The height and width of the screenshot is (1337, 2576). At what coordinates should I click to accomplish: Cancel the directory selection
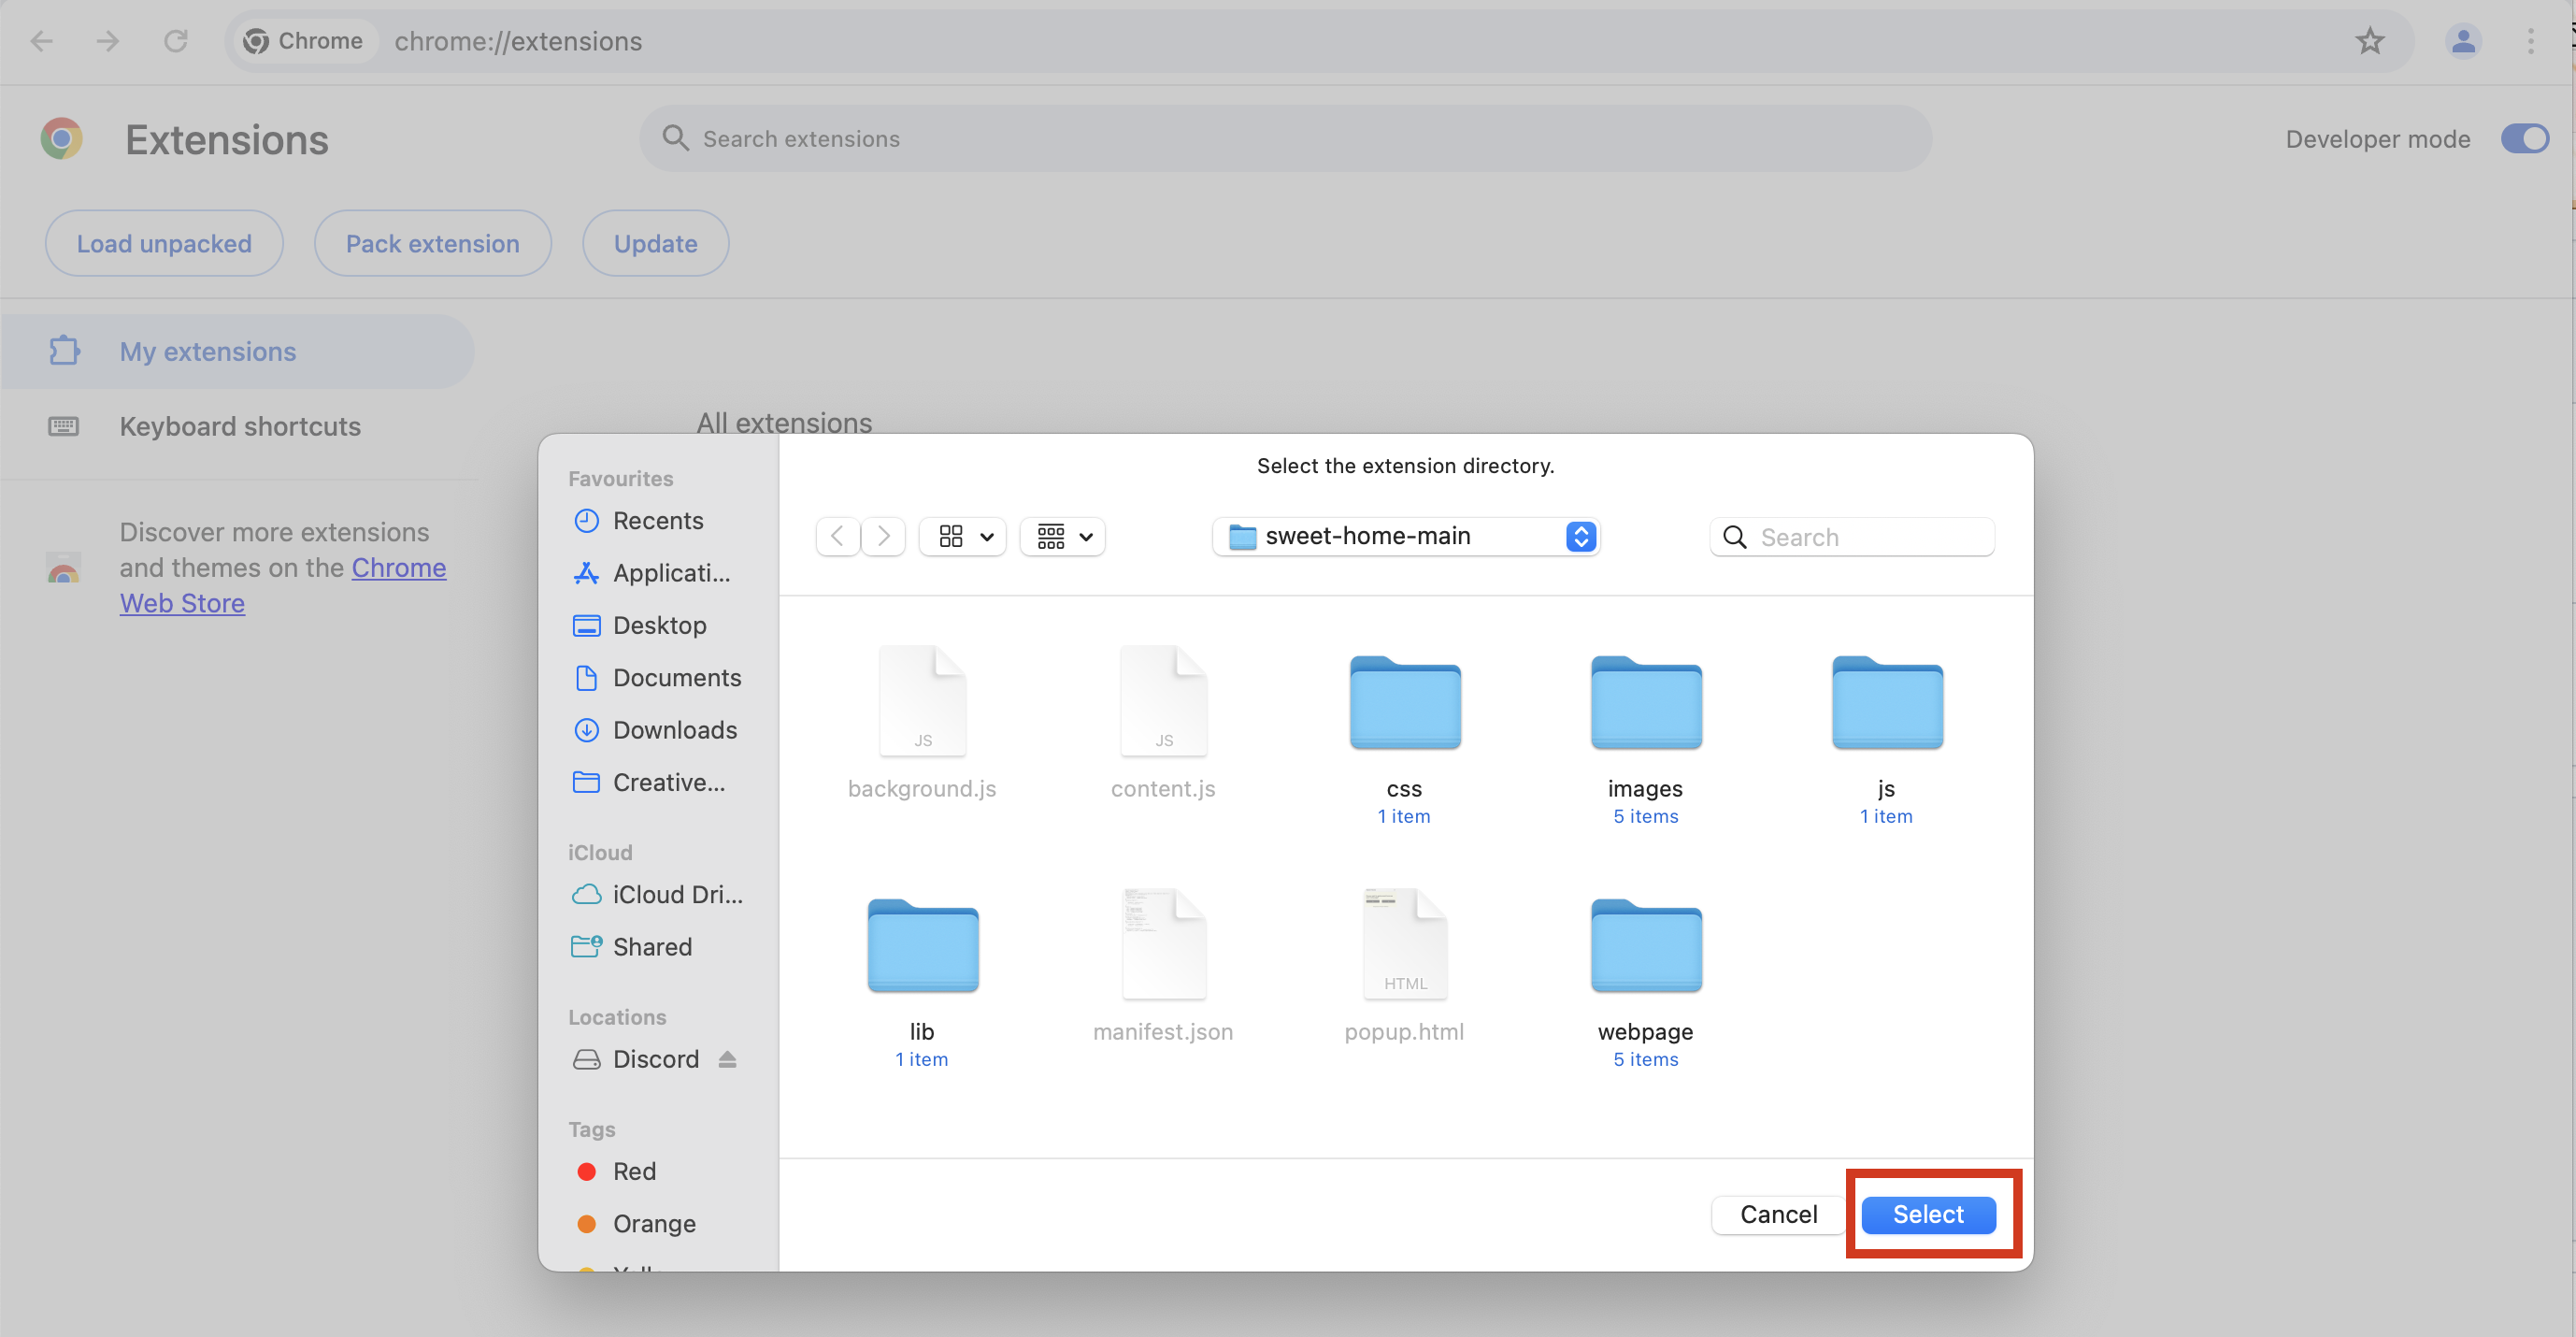(1779, 1213)
